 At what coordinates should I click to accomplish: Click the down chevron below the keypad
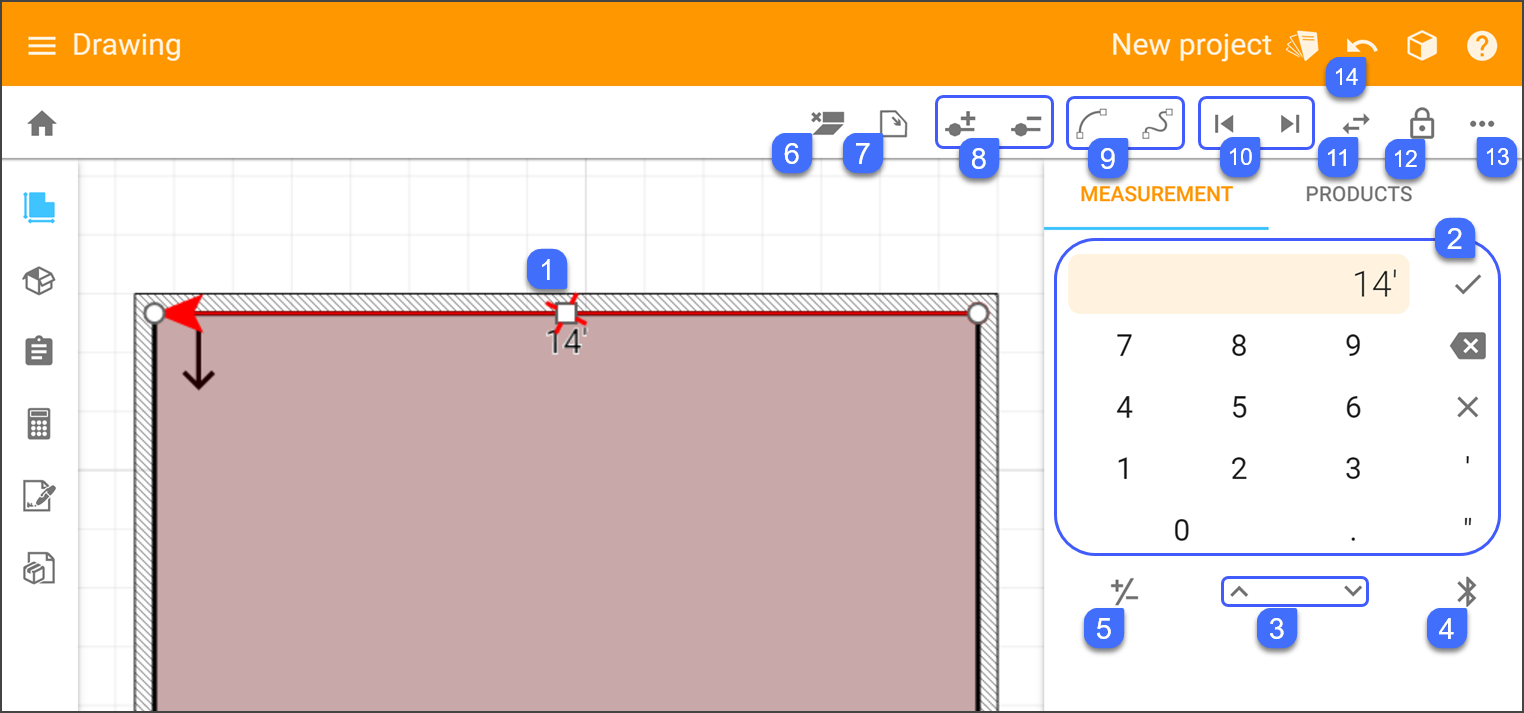(x=1353, y=591)
